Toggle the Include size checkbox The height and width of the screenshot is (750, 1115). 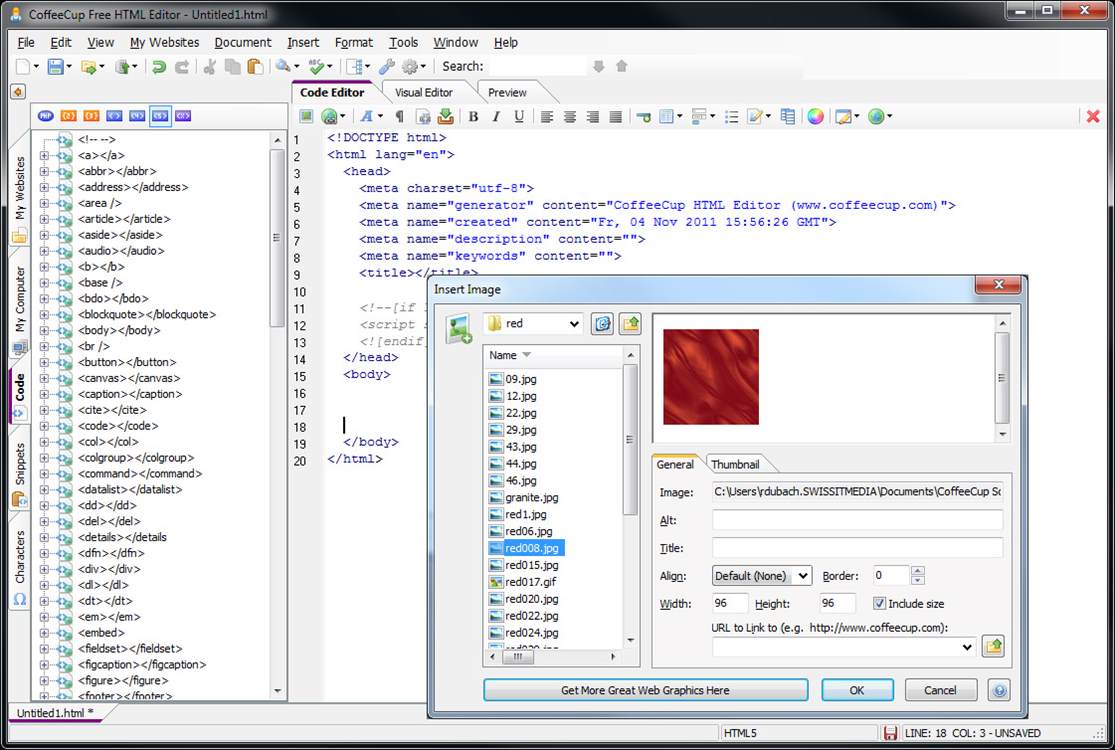[880, 604]
